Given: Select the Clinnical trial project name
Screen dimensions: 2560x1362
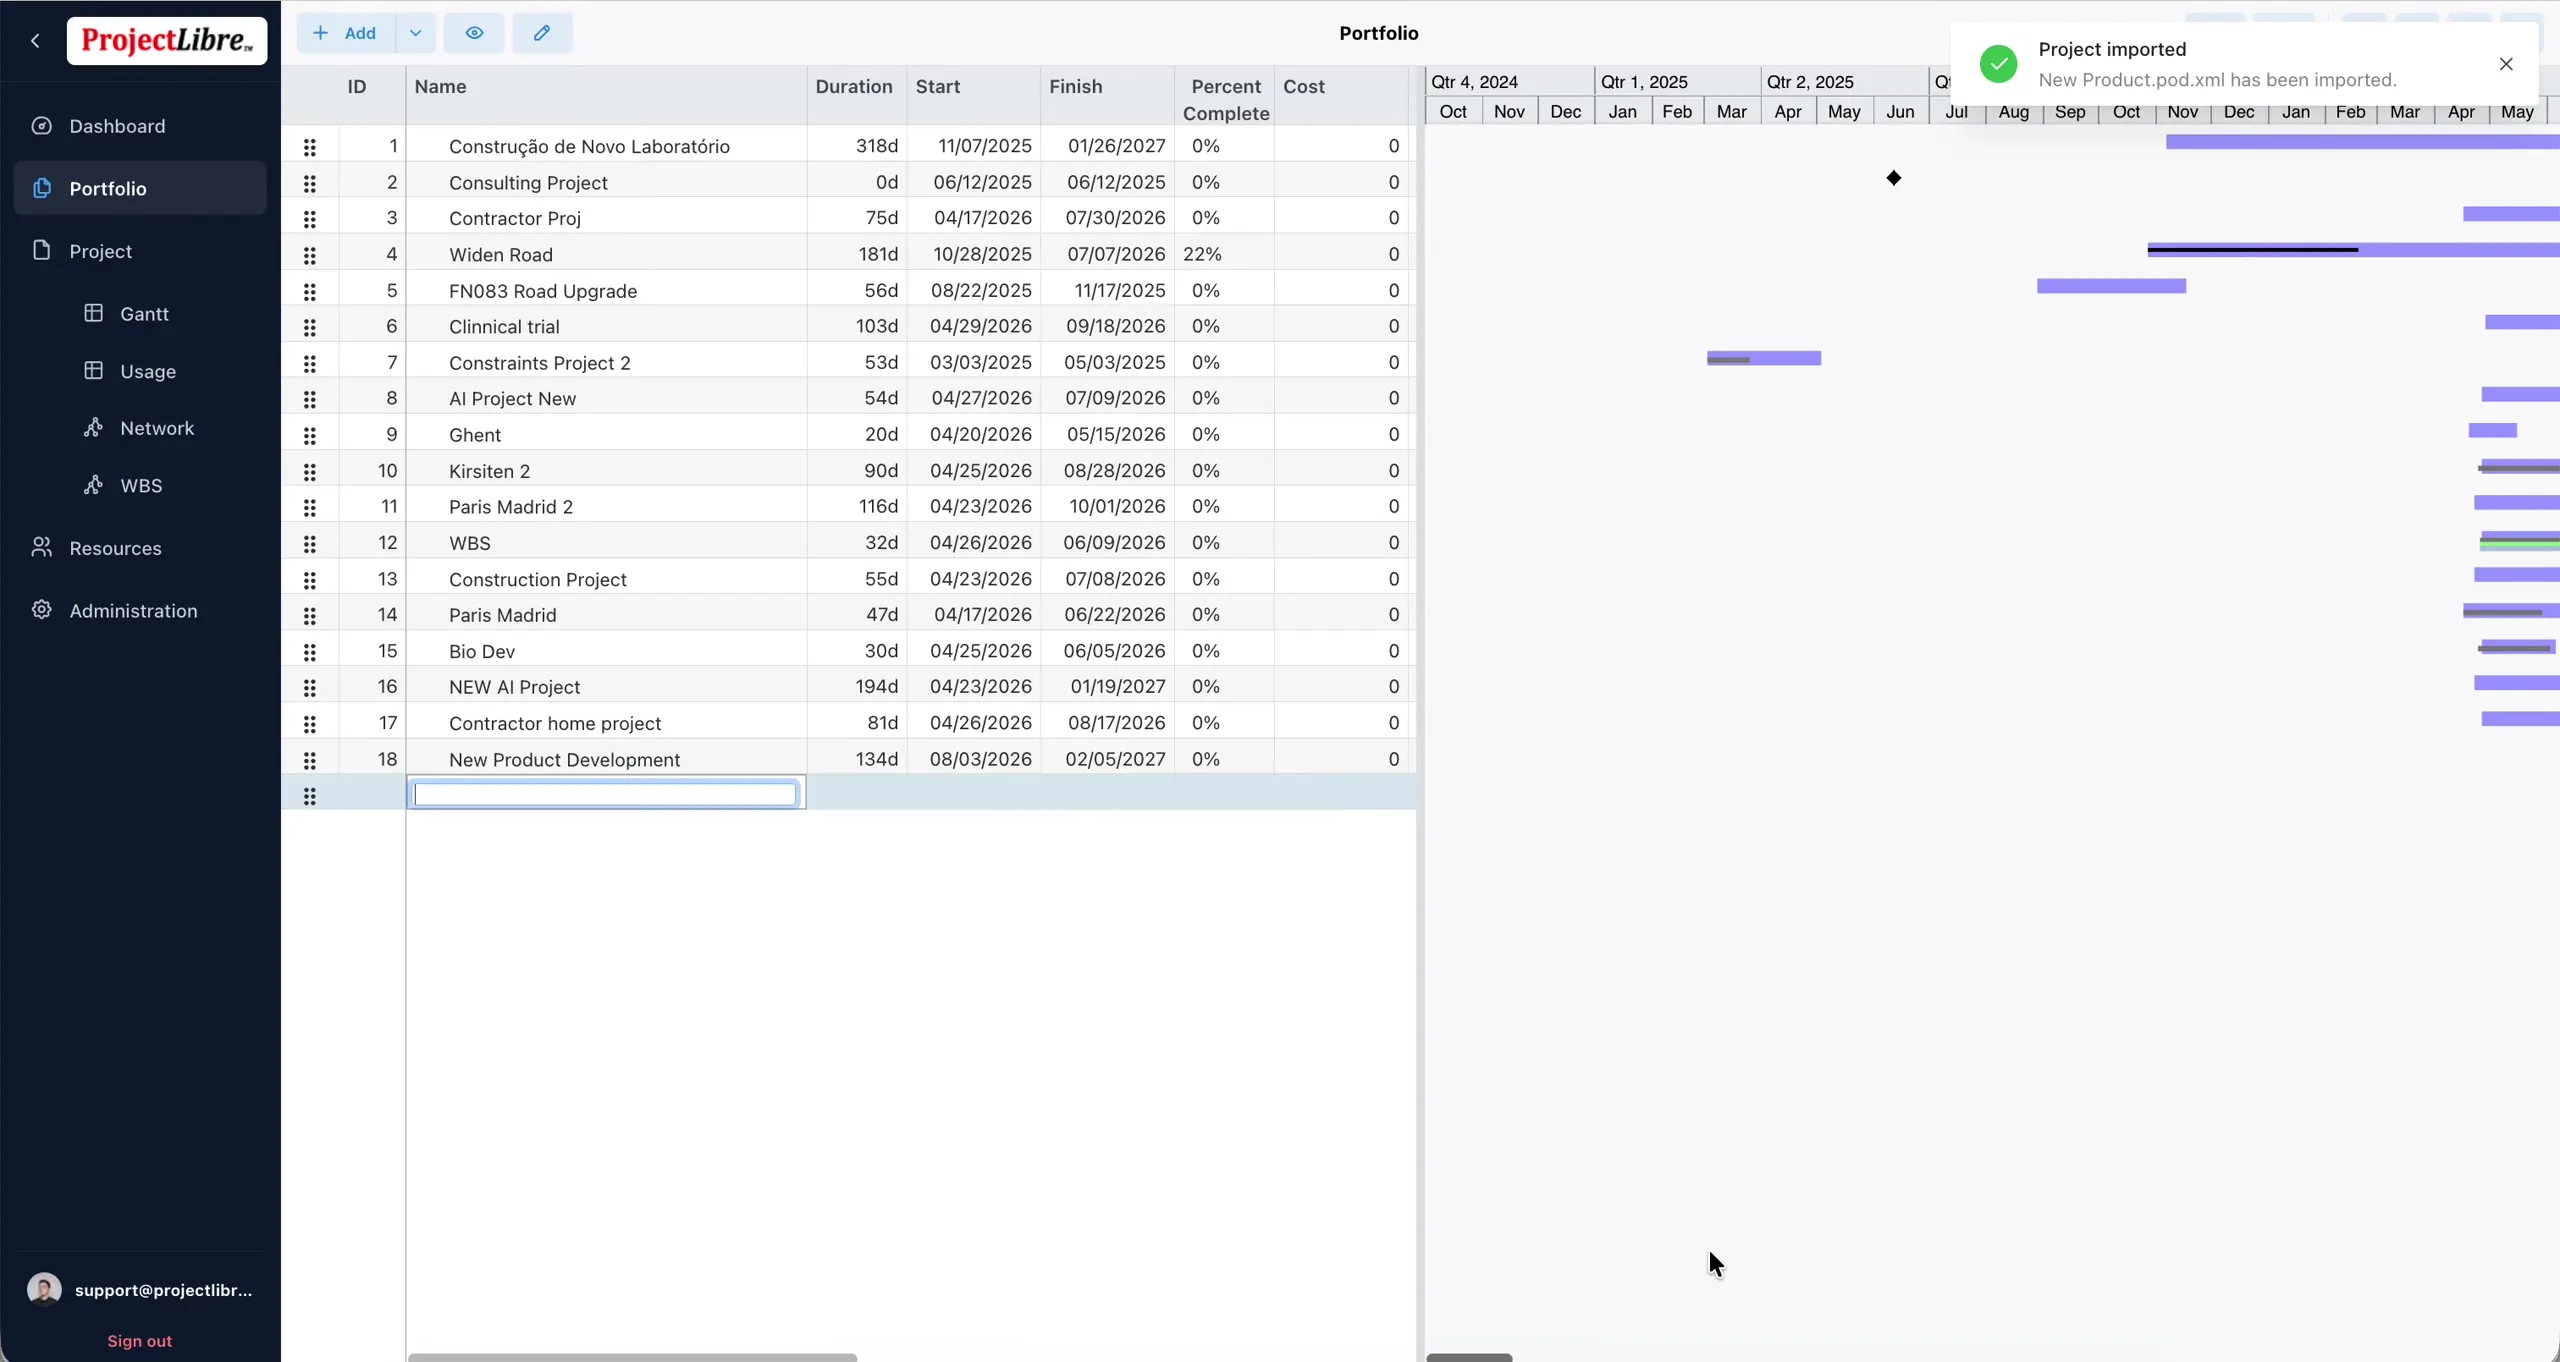Looking at the screenshot, I should point(504,327).
